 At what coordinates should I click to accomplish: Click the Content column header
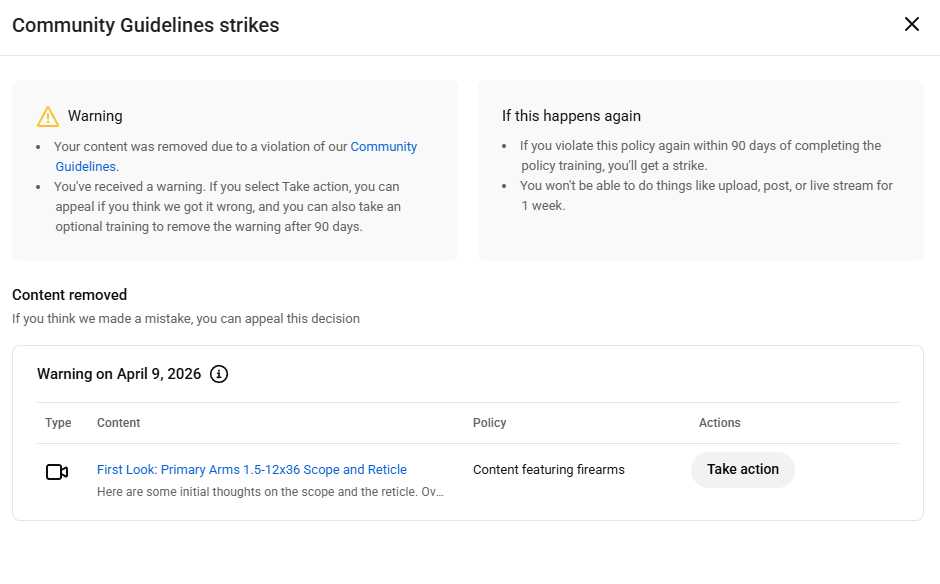pyautogui.click(x=118, y=423)
